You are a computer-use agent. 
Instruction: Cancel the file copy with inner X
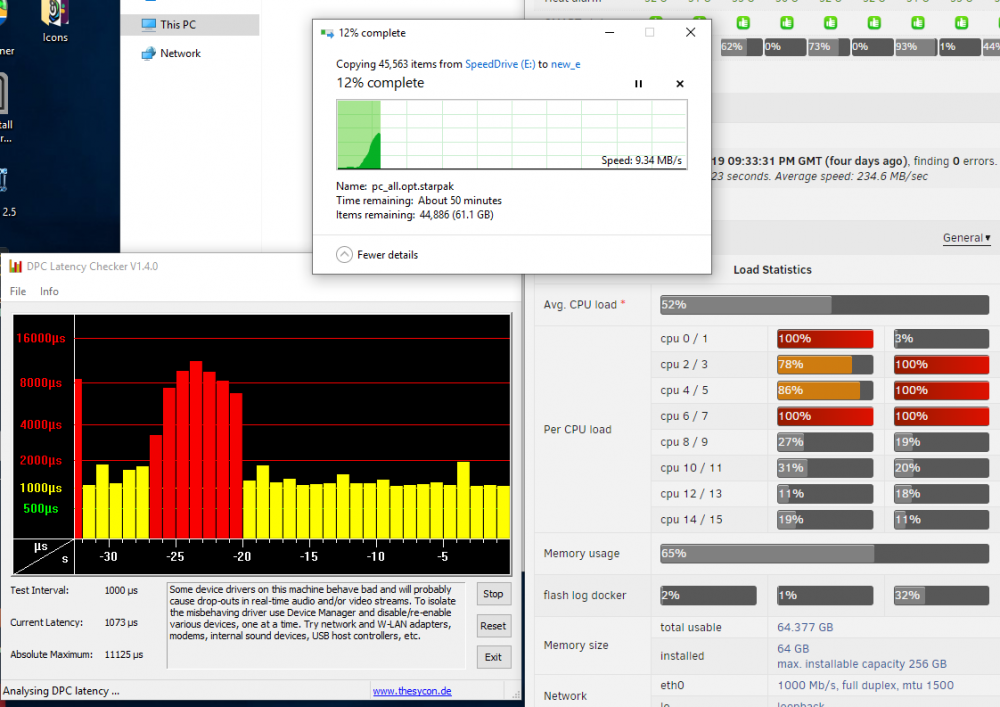coord(680,84)
